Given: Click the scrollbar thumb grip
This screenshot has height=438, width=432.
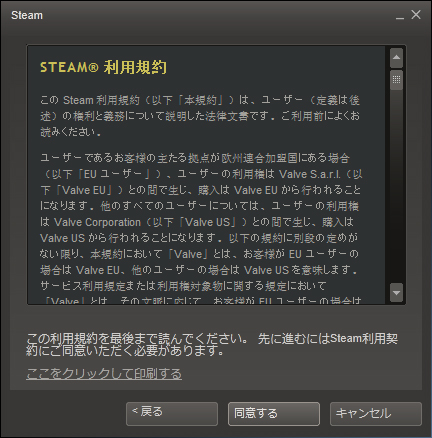Looking at the screenshot, I should click(396, 80).
